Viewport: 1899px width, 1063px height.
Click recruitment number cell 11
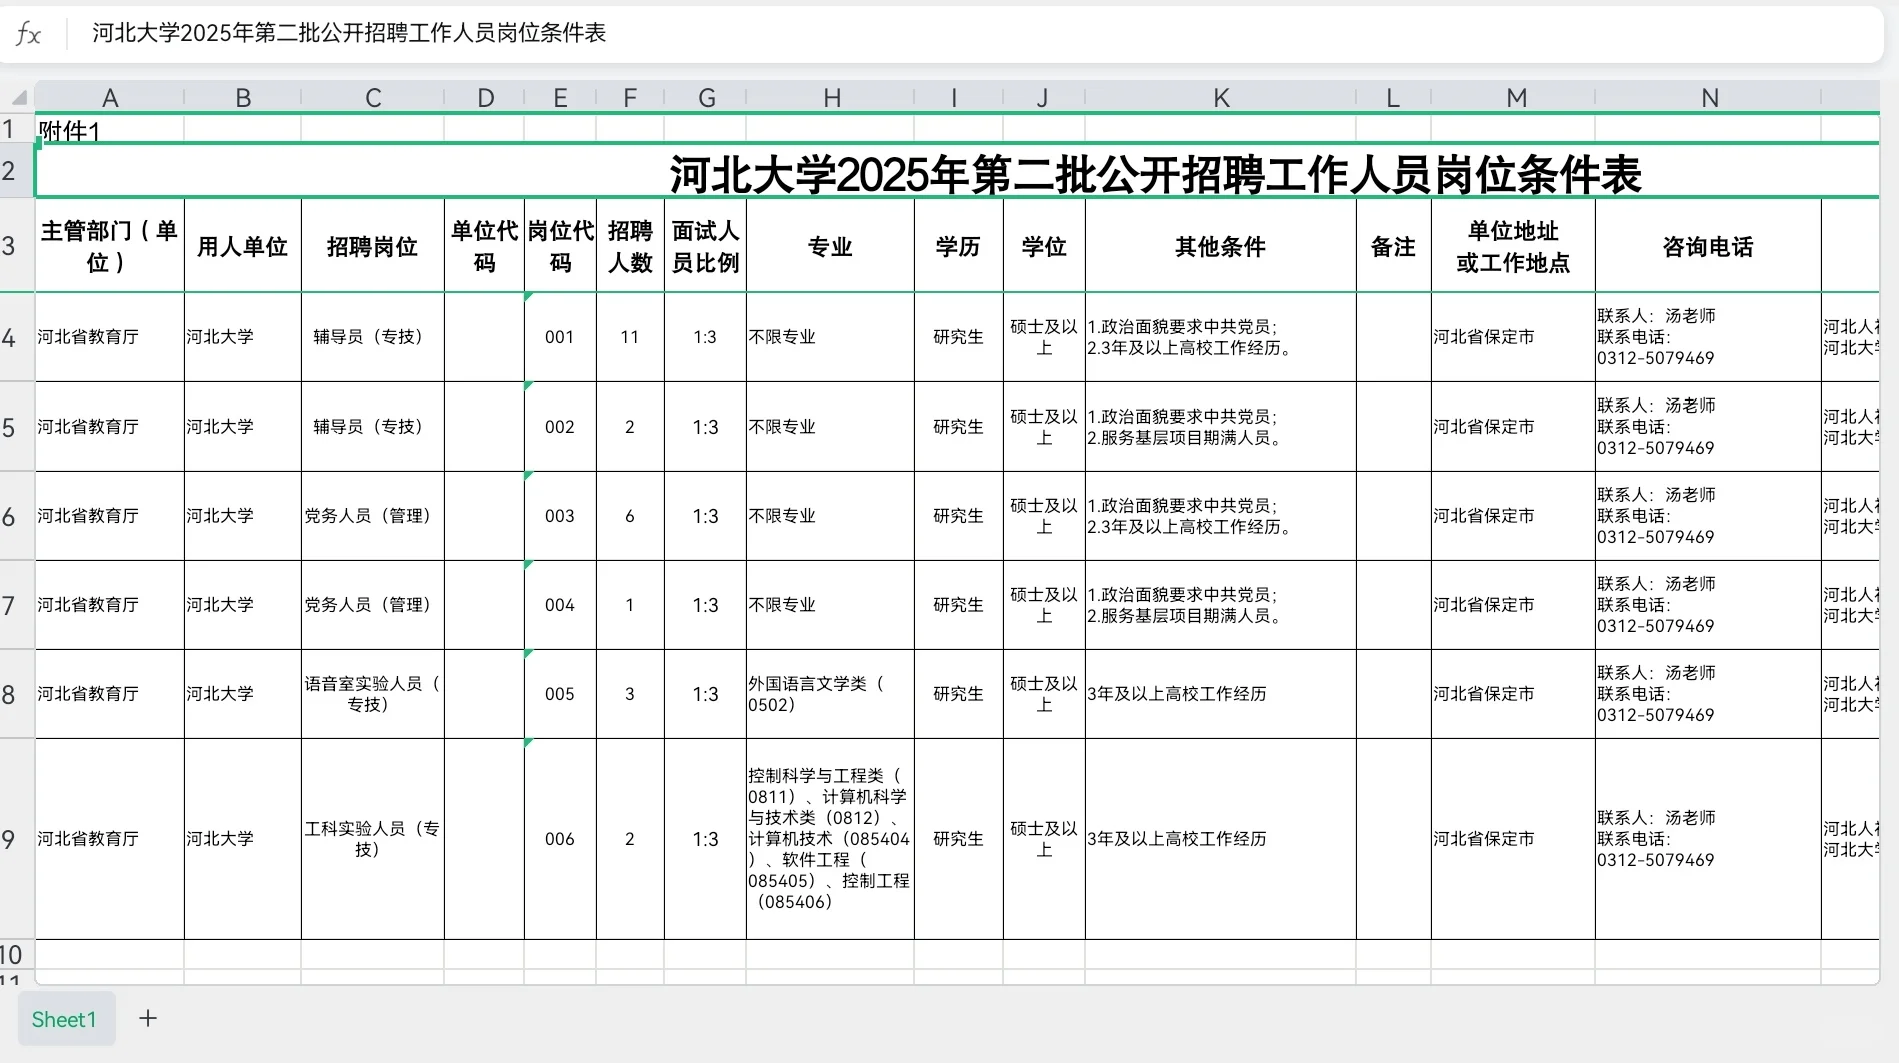pyautogui.click(x=630, y=337)
